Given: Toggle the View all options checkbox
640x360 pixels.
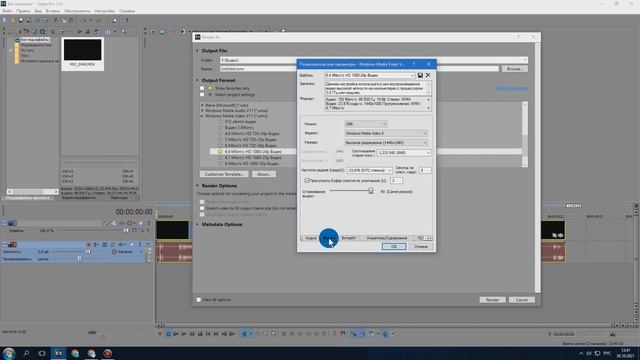Looking at the screenshot, I should pyautogui.click(x=199, y=300).
